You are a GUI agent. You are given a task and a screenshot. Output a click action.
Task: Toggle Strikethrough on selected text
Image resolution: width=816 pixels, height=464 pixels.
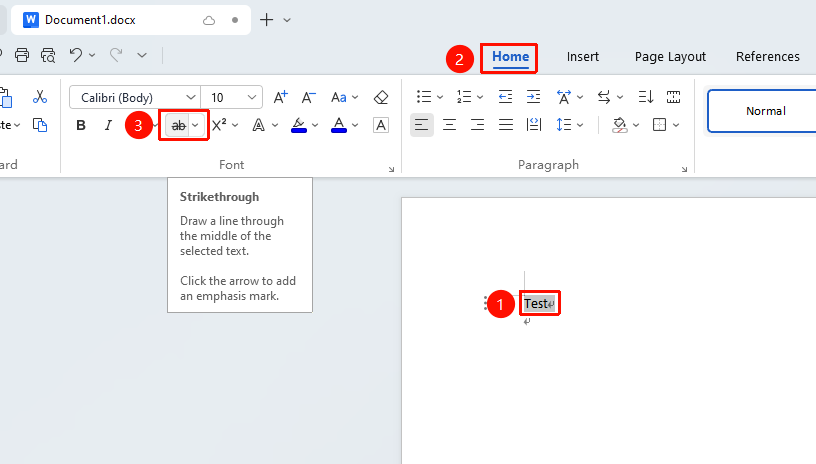pyautogui.click(x=178, y=125)
